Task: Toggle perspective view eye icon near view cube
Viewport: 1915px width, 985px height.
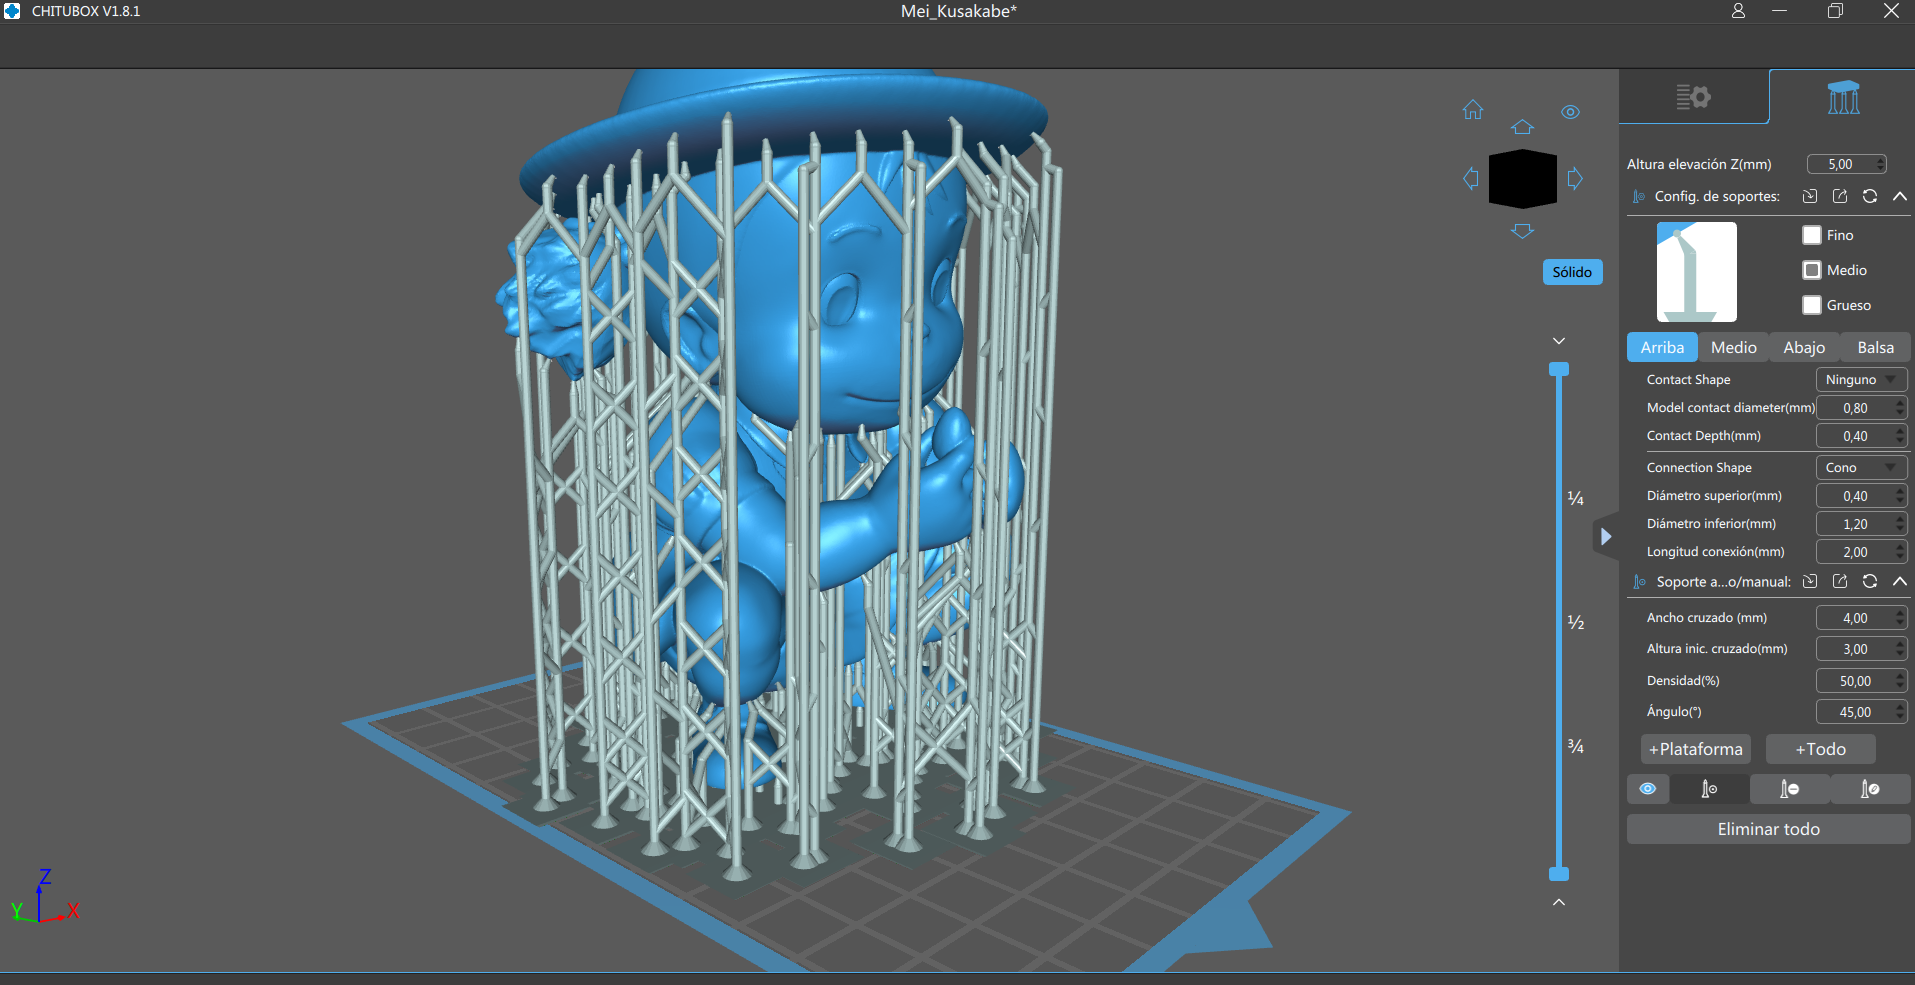Action: click(x=1570, y=112)
